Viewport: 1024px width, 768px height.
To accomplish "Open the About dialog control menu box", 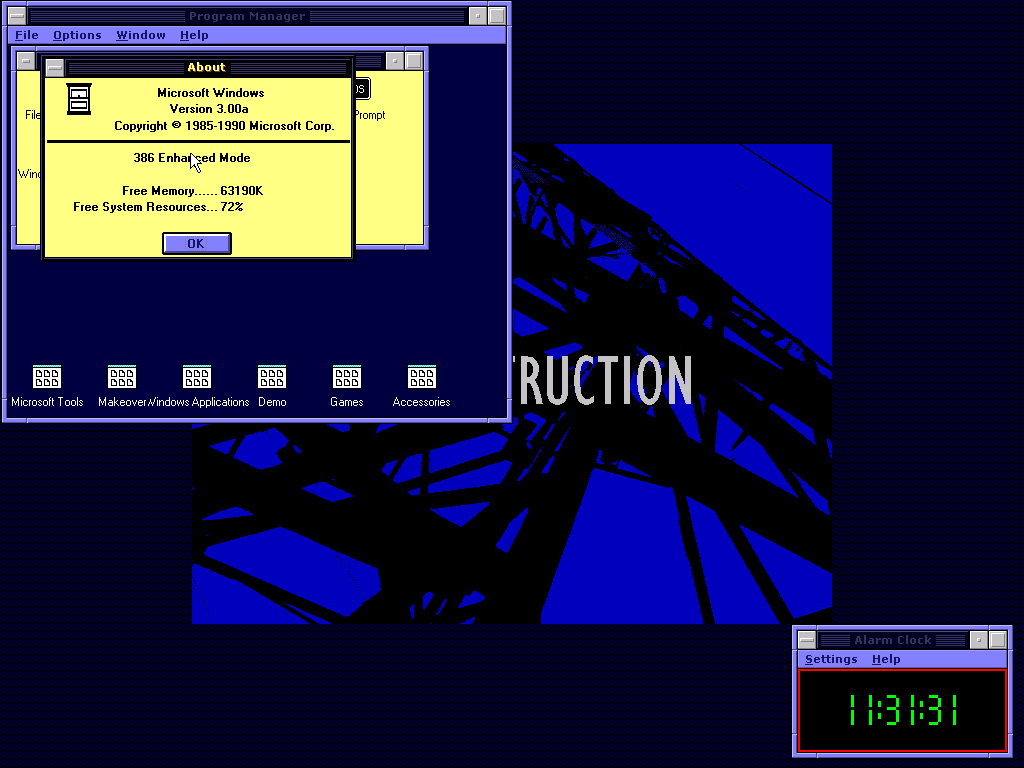I will tap(55, 67).
